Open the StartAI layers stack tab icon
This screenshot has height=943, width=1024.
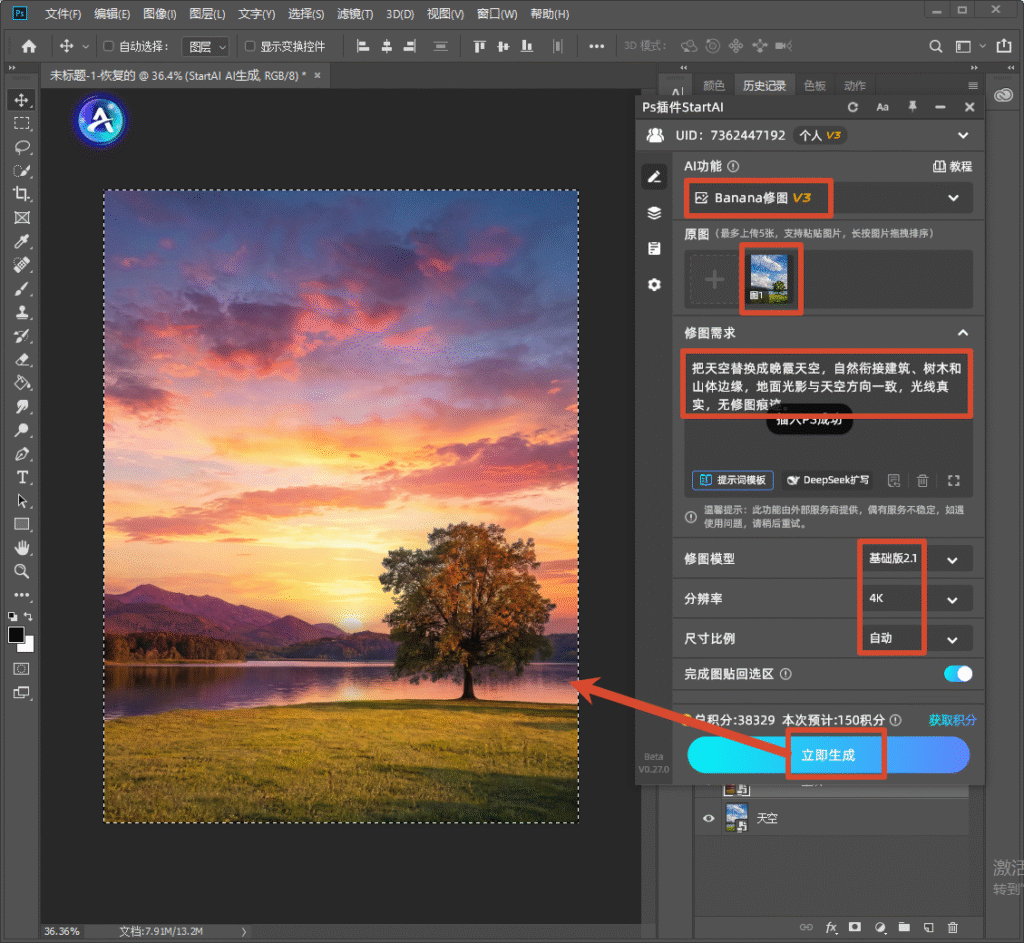654,213
